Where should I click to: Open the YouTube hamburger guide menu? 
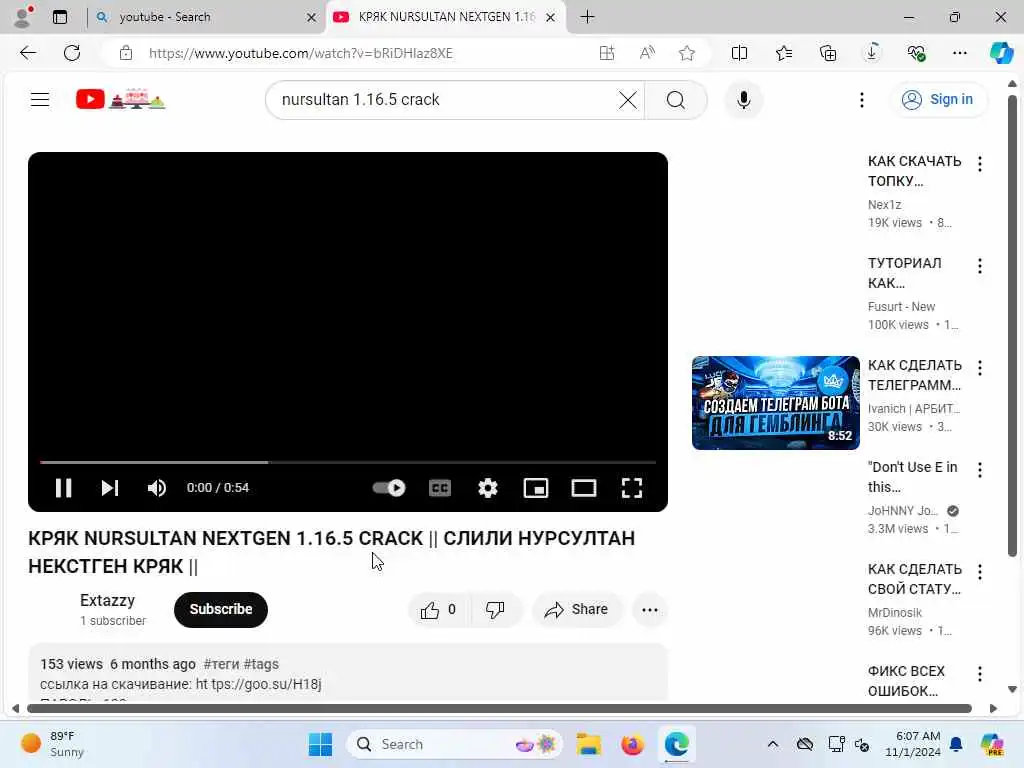(x=40, y=100)
